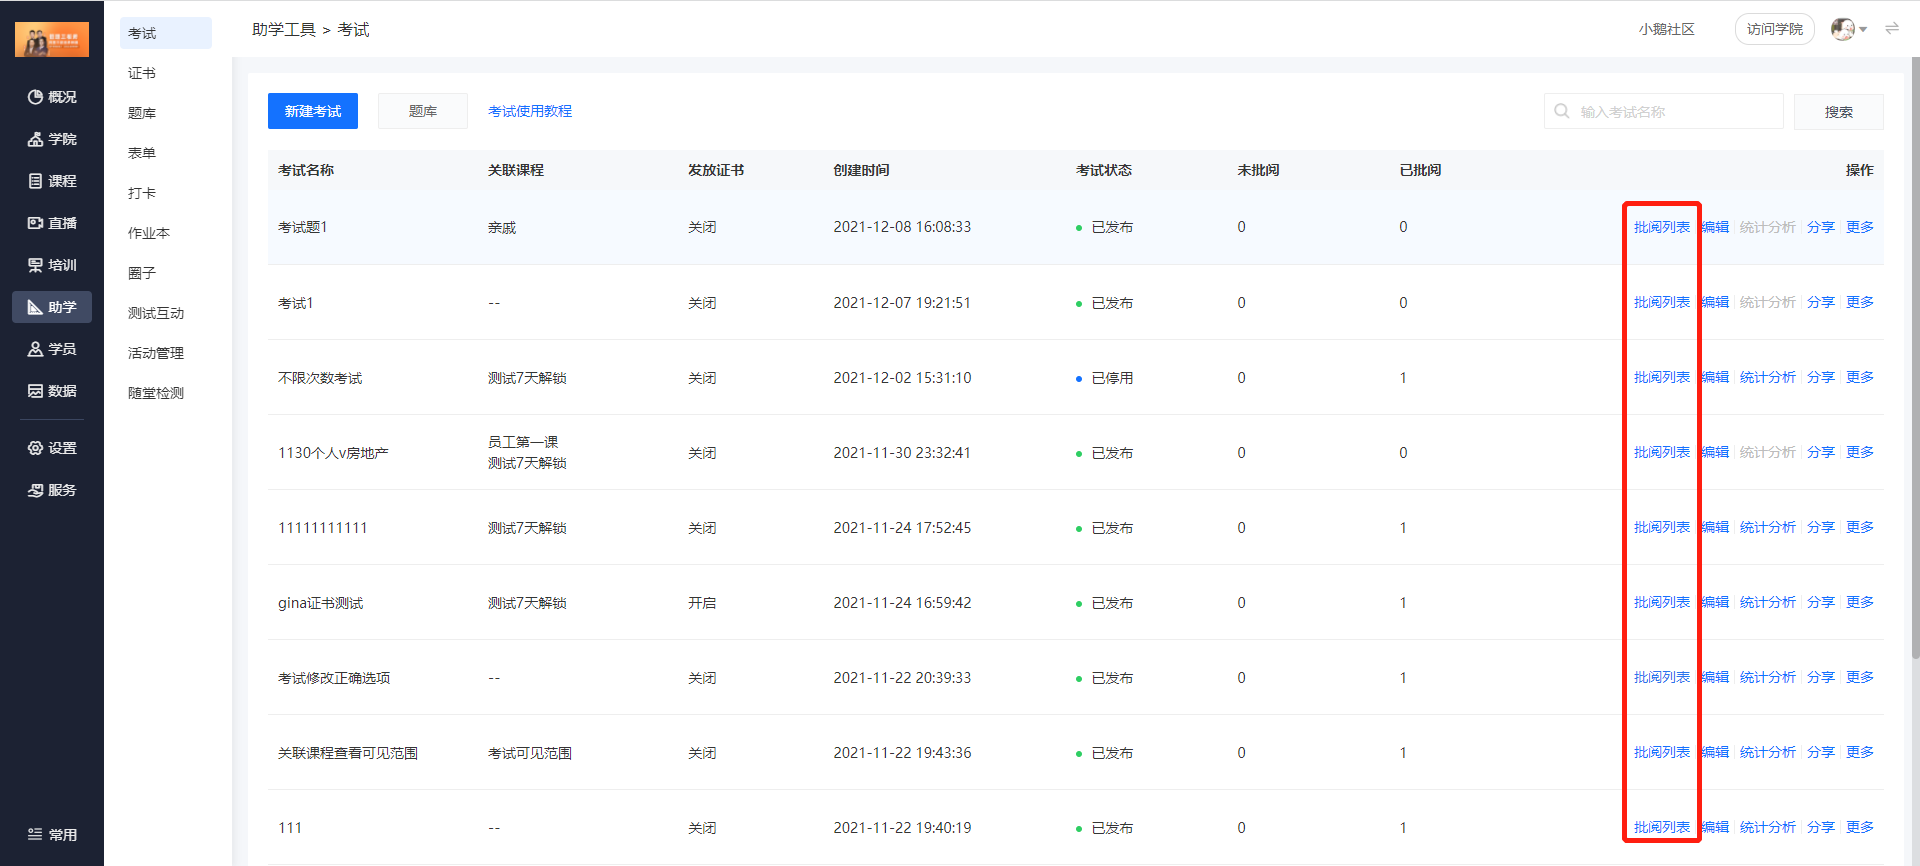Click the switch arrows icon at top right

tap(1891, 29)
